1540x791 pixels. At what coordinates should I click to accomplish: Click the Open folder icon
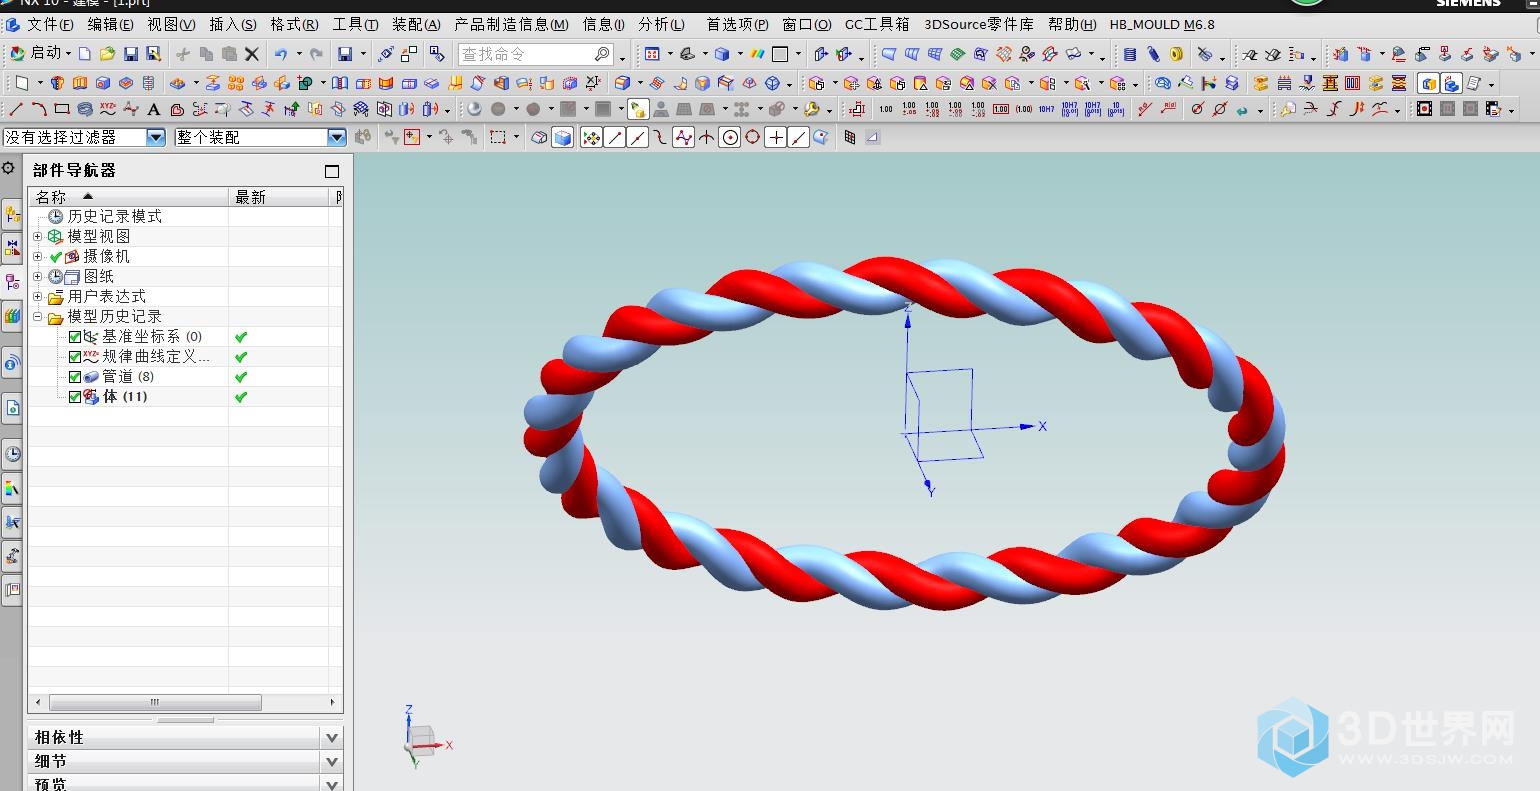(x=107, y=54)
